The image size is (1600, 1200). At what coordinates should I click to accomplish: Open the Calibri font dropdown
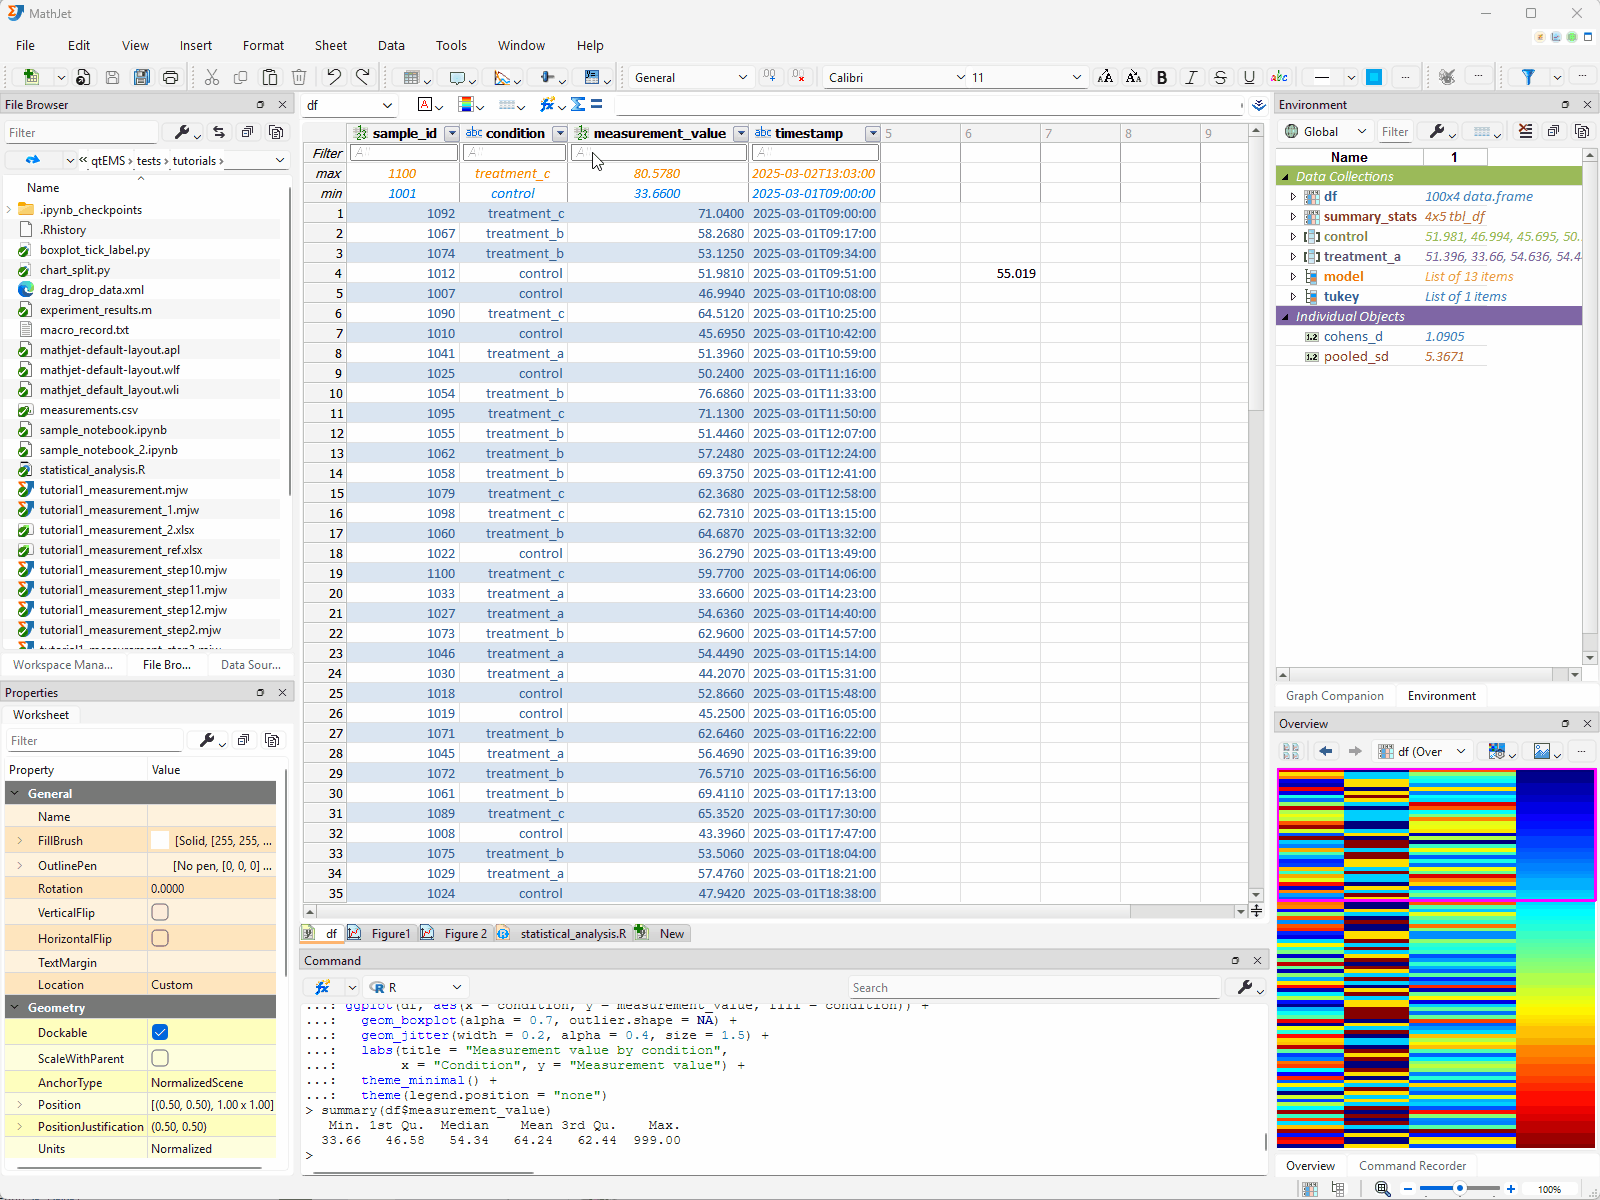[x=896, y=77]
